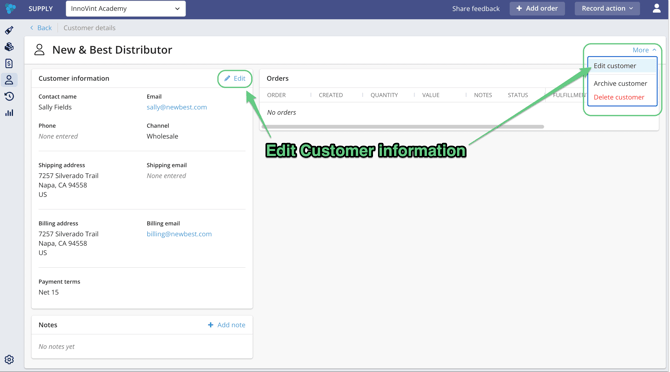This screenshot has height=372, width=670.
Task: Select Edit customer from More menu
Action: (x=622, y=66)
